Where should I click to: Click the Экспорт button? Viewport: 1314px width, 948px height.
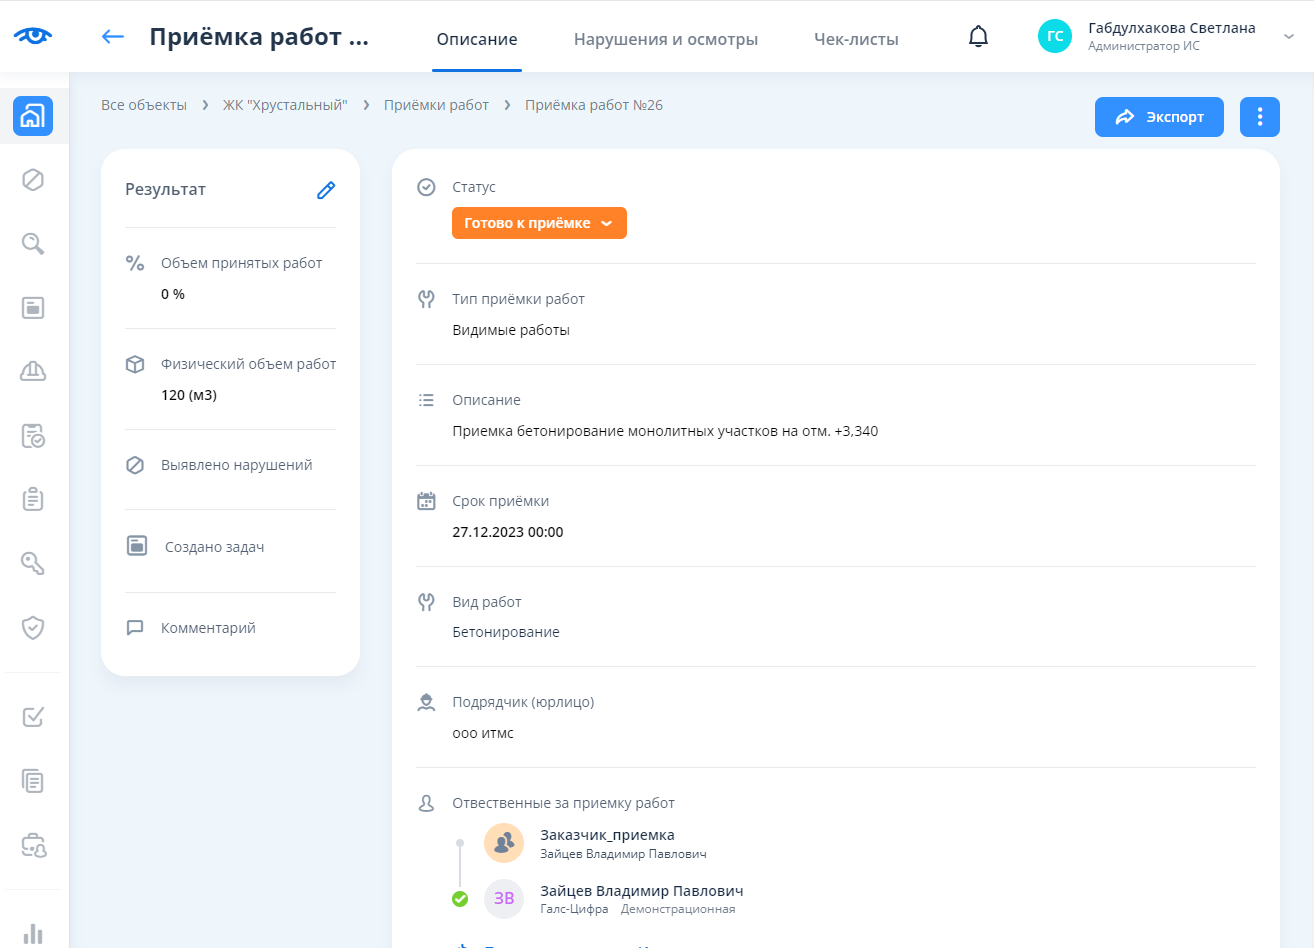click(x=1159, y=117)
